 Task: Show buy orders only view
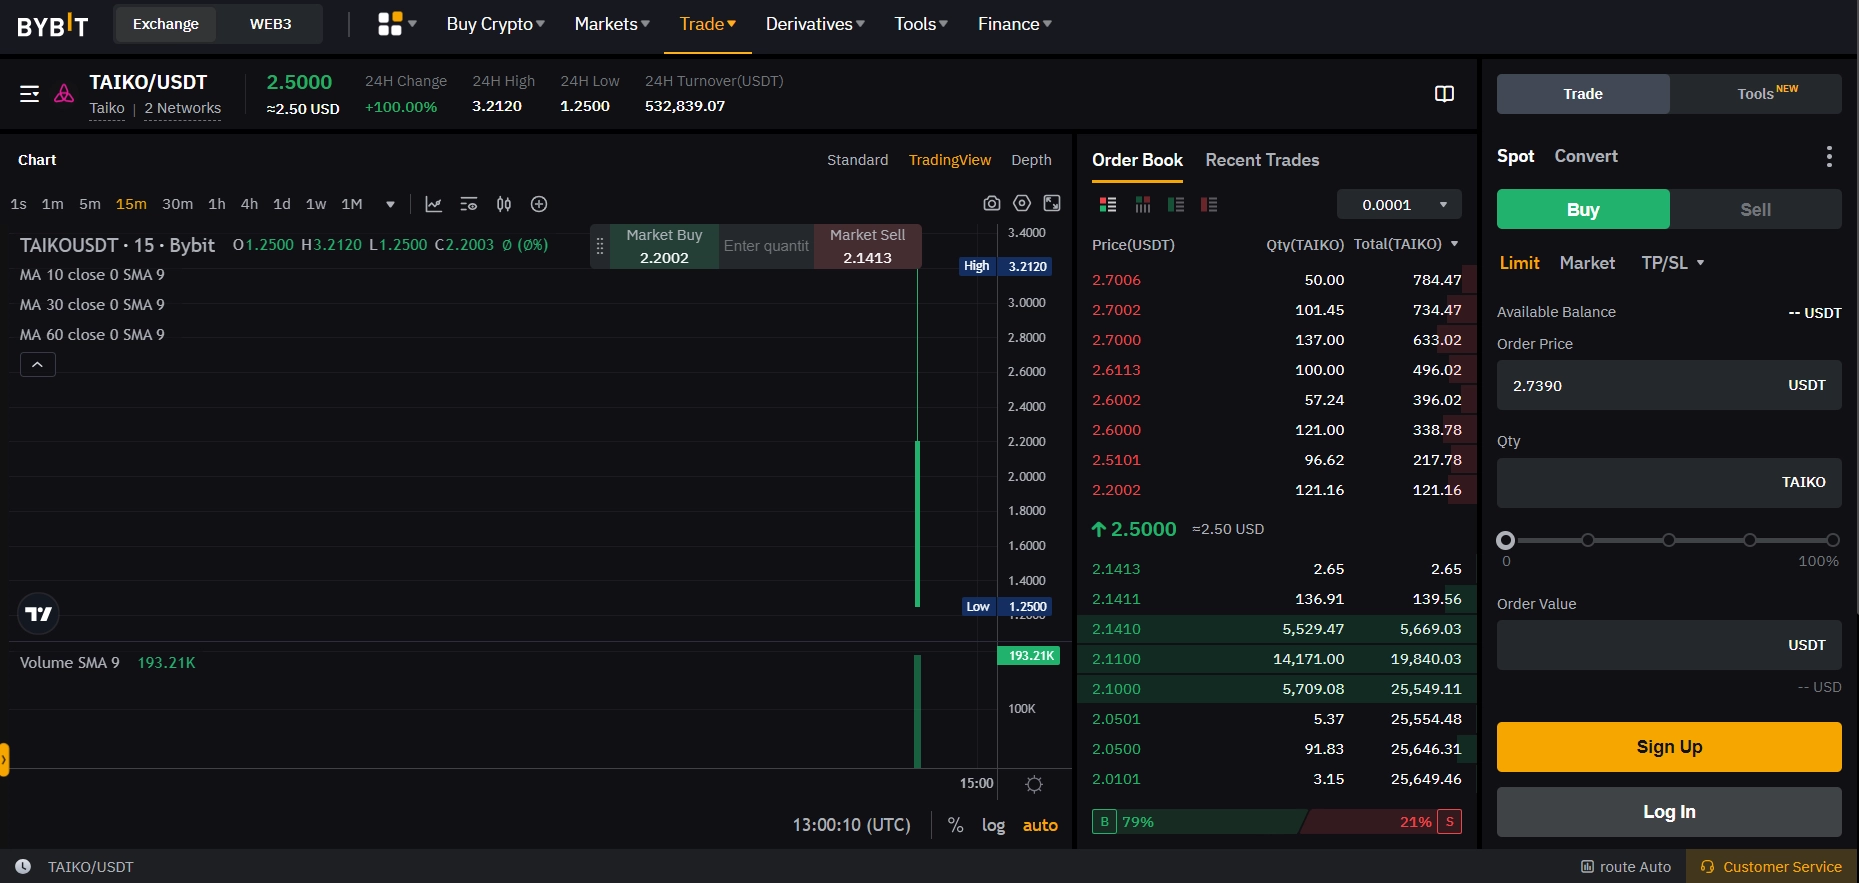click(1176, 204)
